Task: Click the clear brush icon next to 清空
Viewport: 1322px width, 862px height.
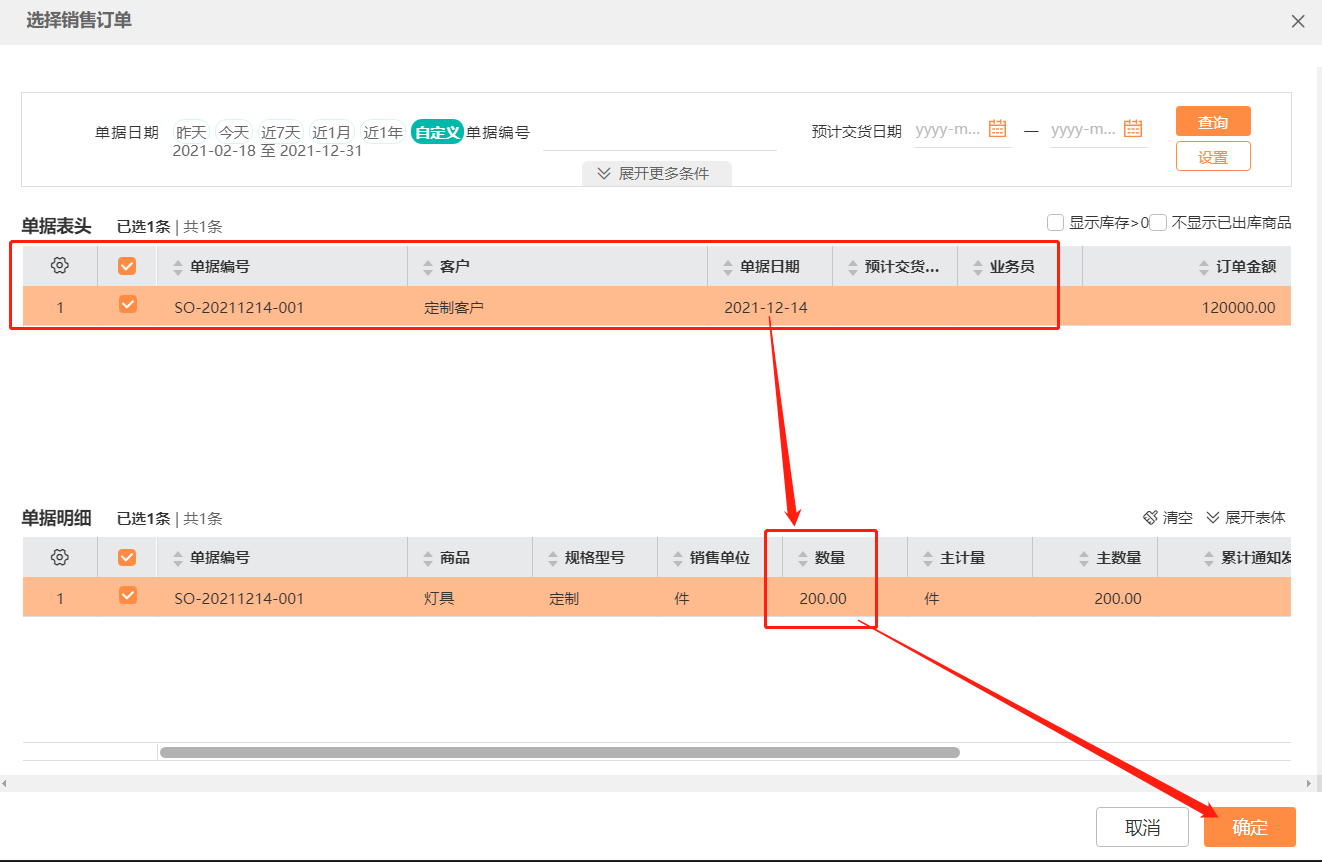Action: pyautogui.click(x=1150, y=517)
